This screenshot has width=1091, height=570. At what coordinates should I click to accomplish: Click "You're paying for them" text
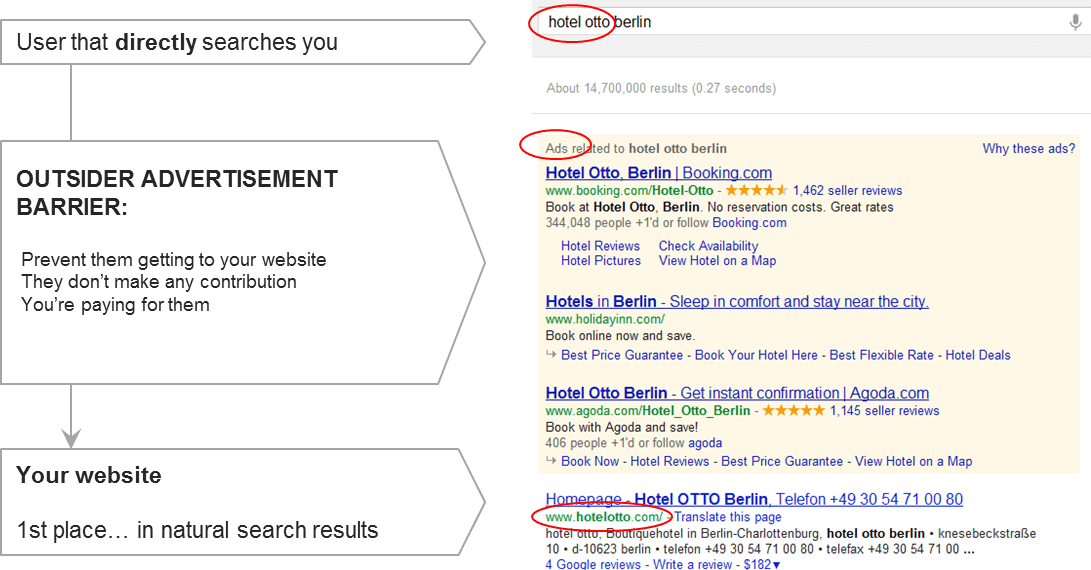(116, 305)
